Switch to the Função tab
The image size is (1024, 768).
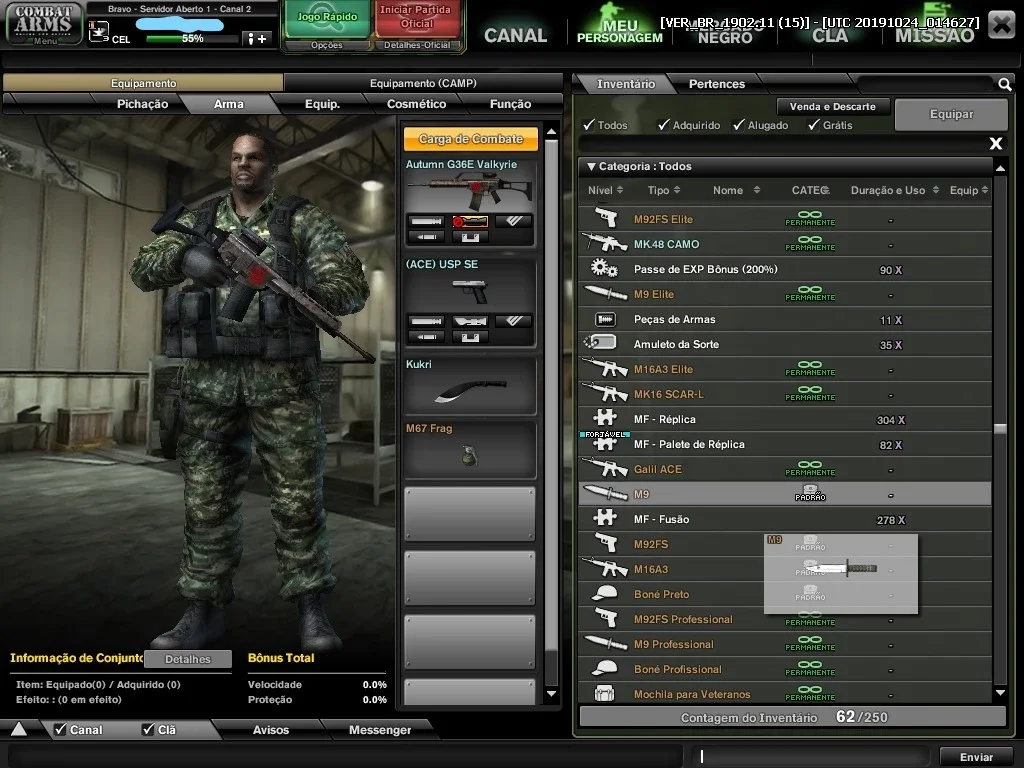coord(510,104)
